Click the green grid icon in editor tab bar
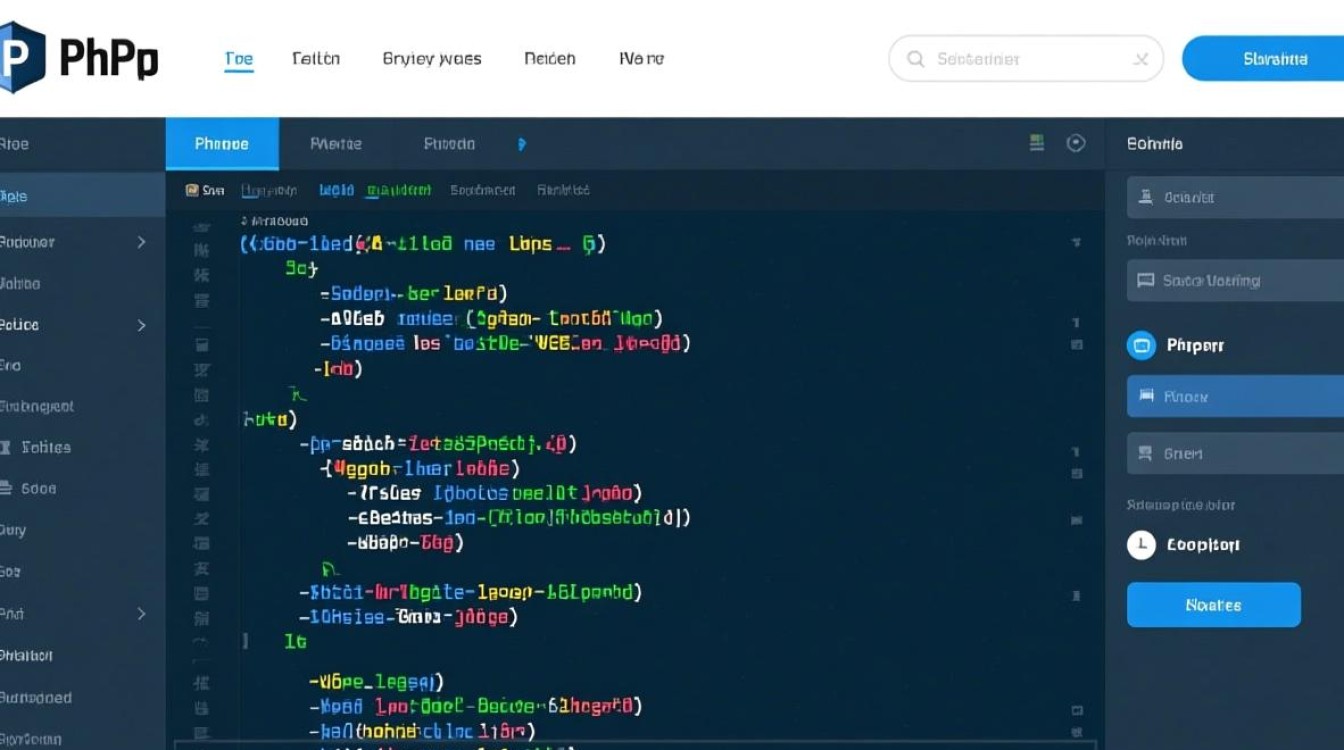The height and width of the screenshot is (750, 1344). click(1037, 143)
